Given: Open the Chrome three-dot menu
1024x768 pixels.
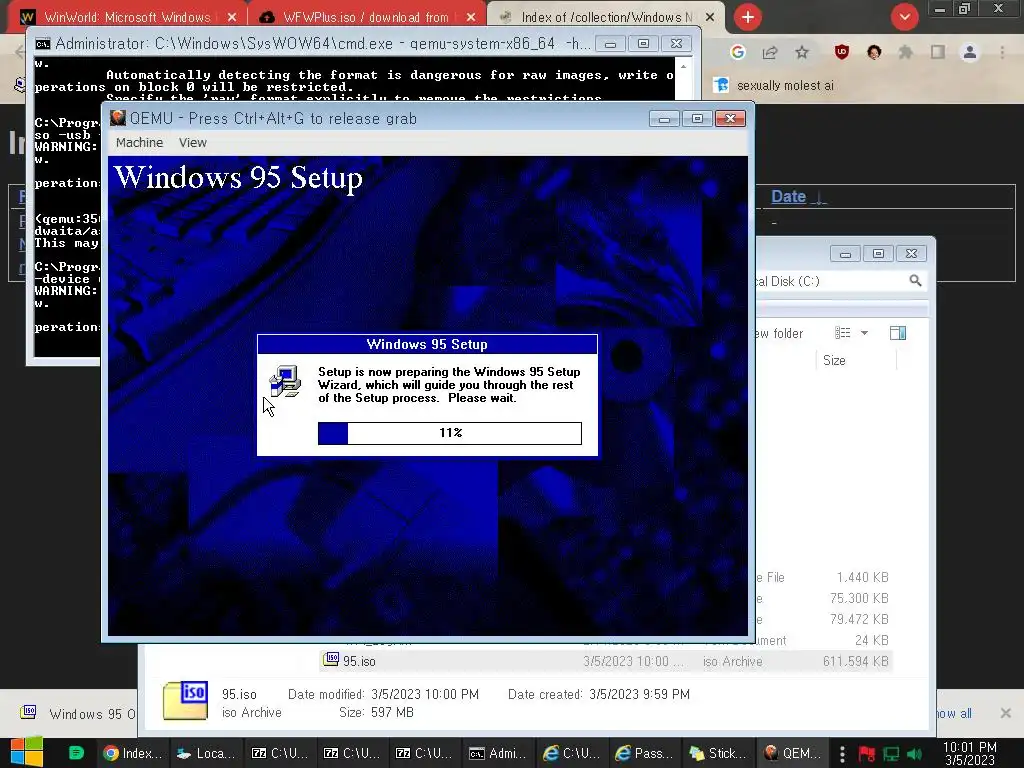Looking at the screenshot, I should tap(1002, 52).
